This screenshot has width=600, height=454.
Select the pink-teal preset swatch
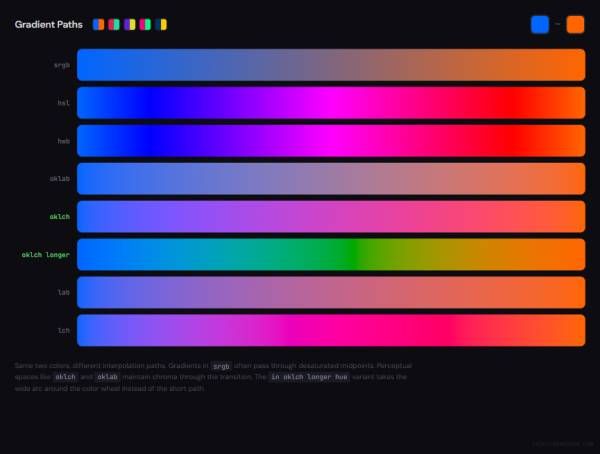(x=114, y=24)
